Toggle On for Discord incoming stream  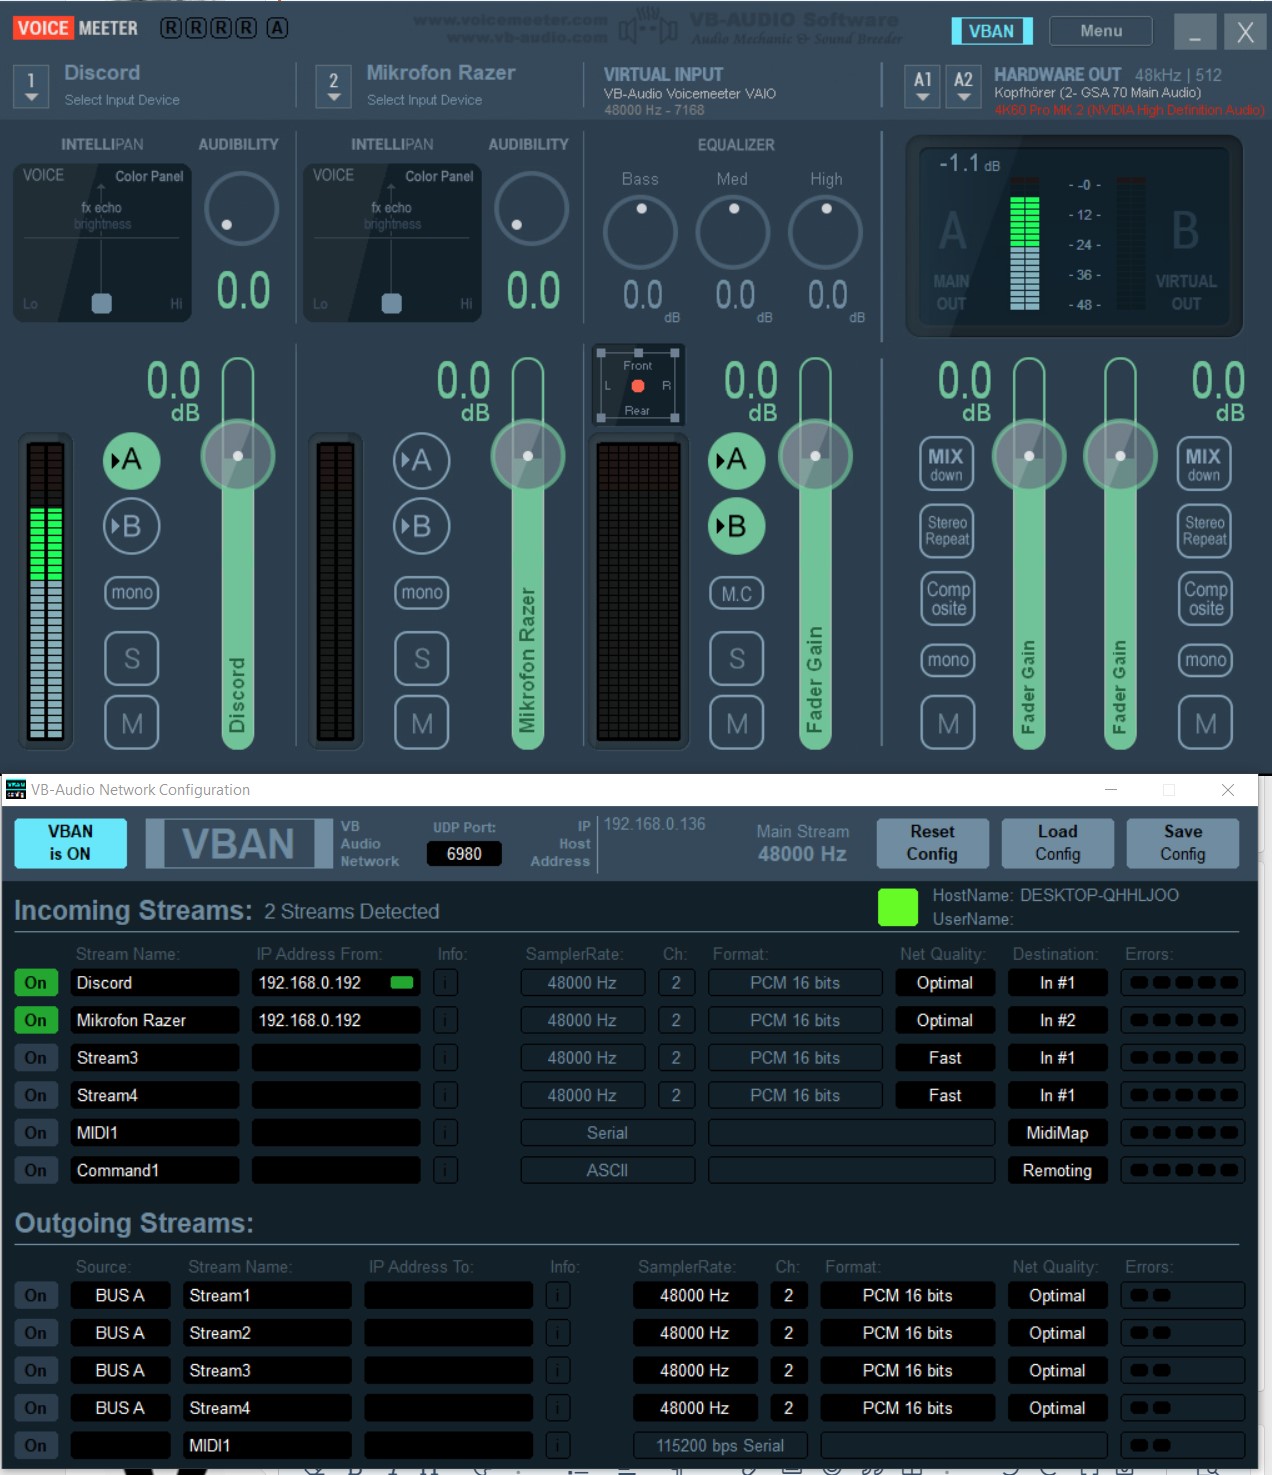click(36, 983)
